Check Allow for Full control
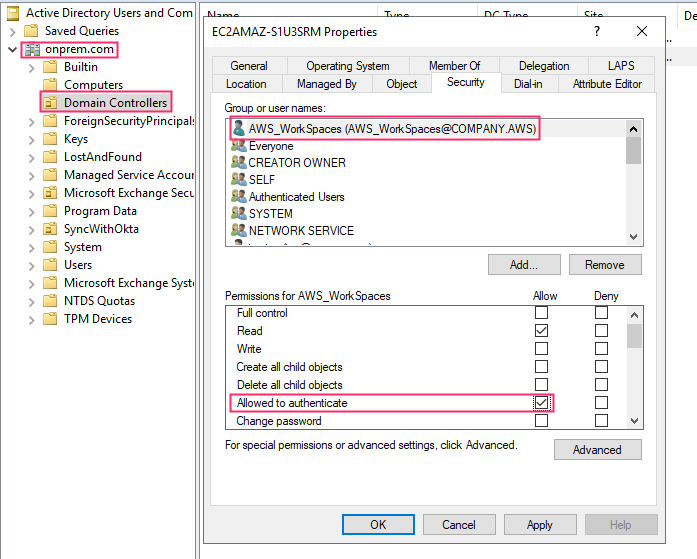 click(x=541, y=313)
